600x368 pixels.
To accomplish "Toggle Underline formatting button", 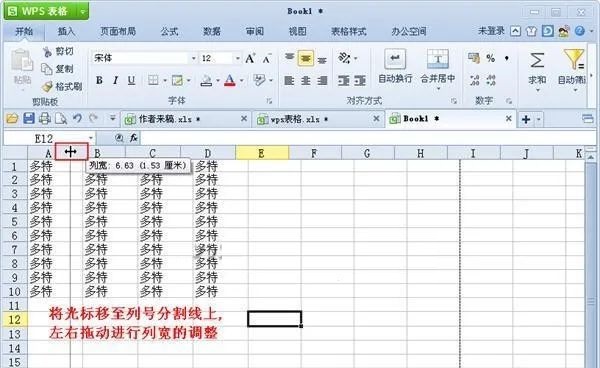I will click(131, 80).
